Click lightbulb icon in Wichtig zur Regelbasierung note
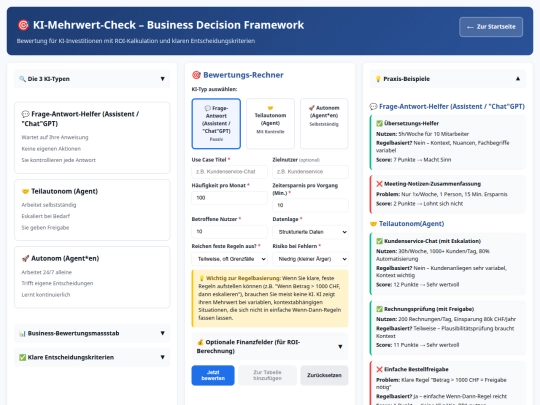Image resolution: width=540 pixels, height=405 pixels. (201, 278)
